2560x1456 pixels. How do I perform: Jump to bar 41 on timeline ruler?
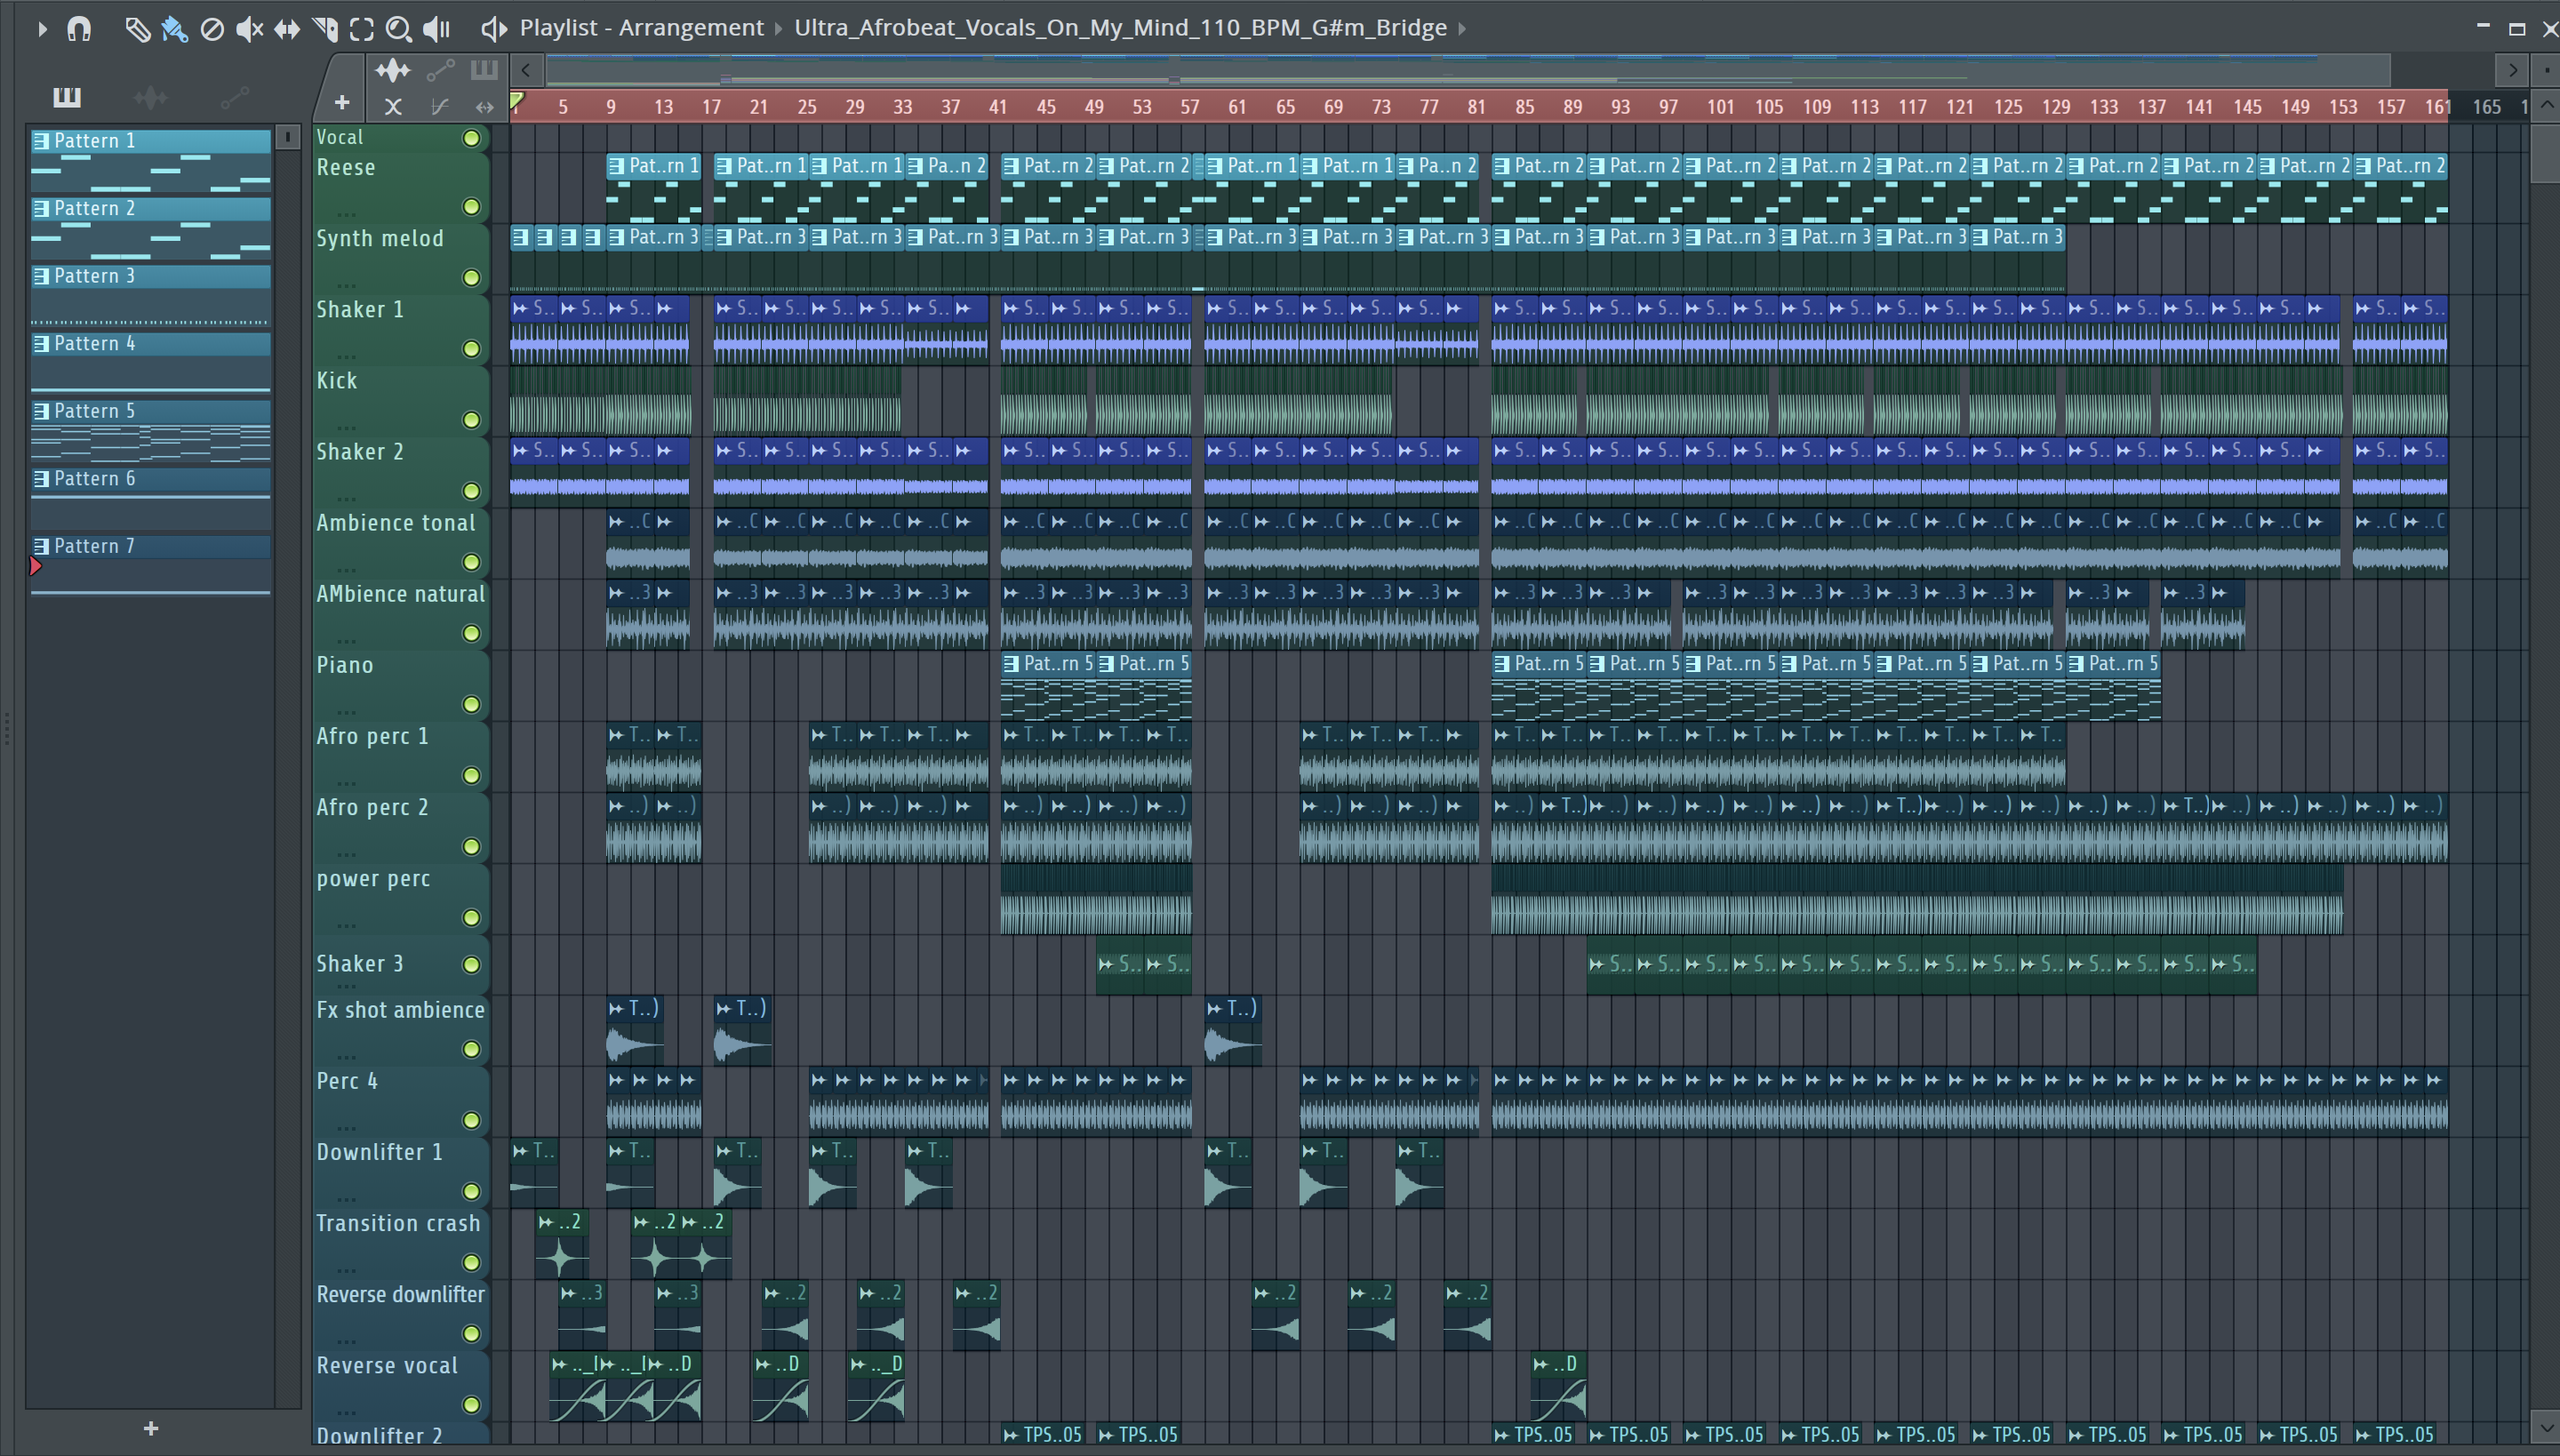pyautogui.click(x=998, y=107)
